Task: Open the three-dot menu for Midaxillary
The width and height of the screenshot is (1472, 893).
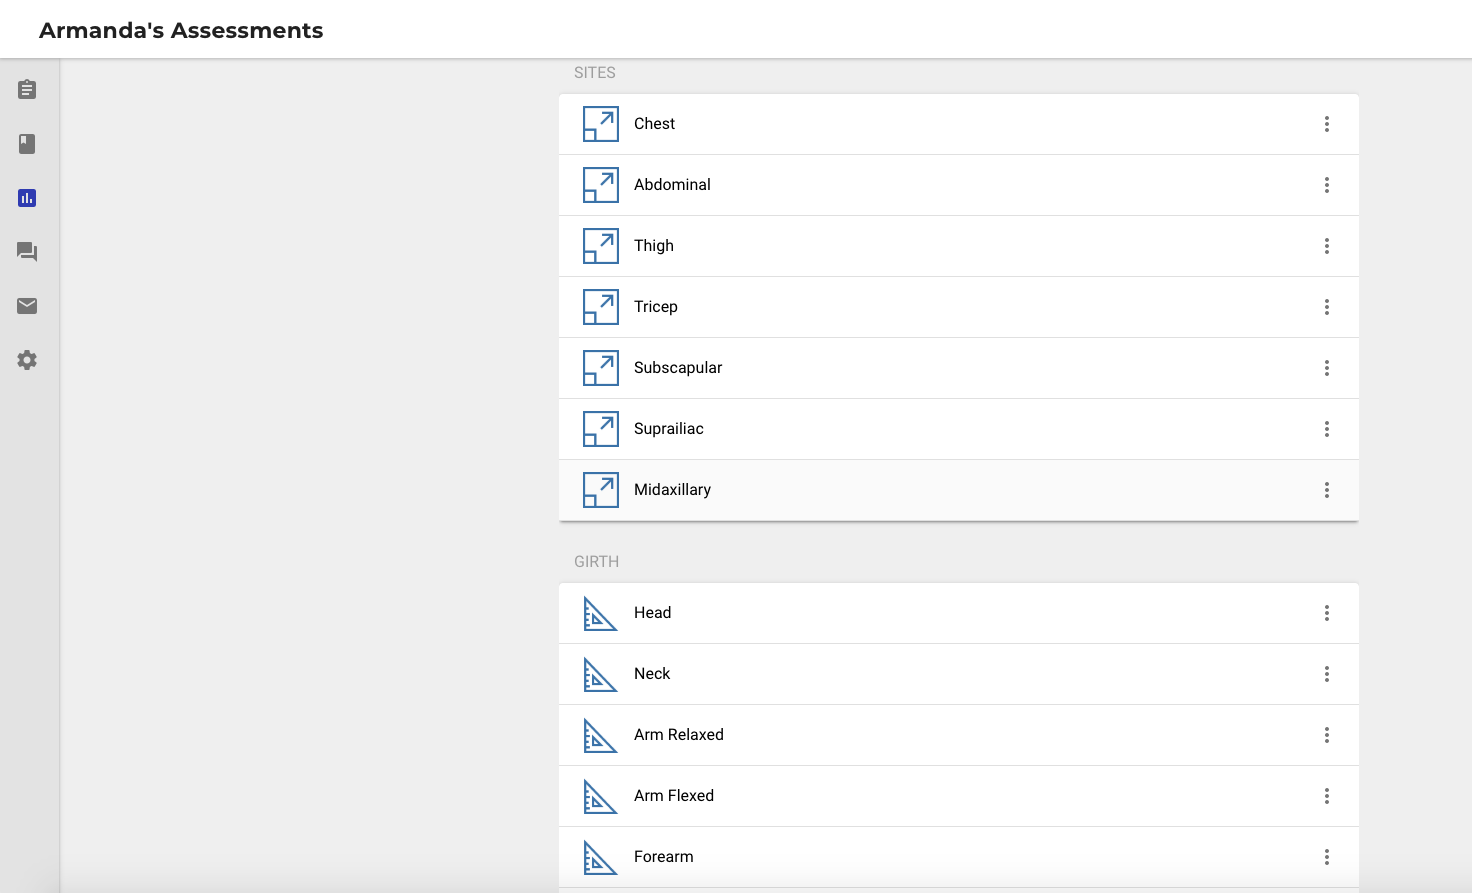Action: (x=1327, y=490)
